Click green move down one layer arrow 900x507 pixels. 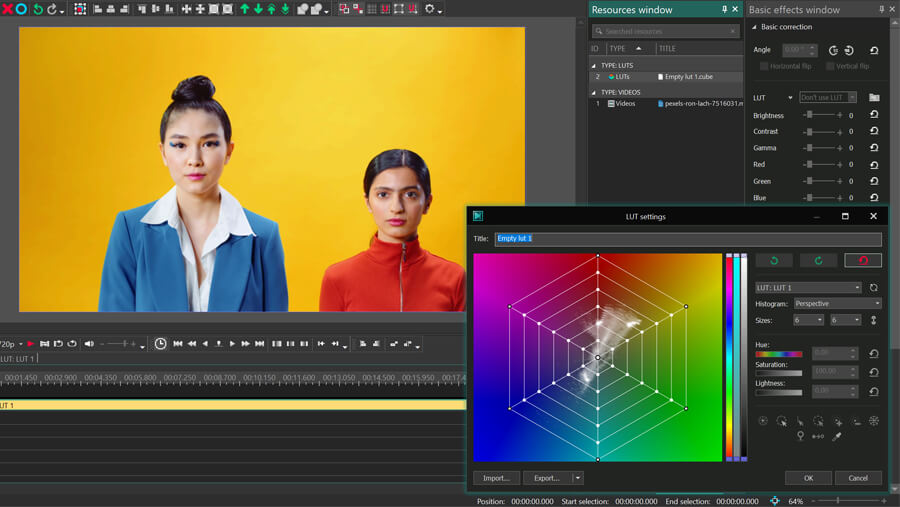258,9
